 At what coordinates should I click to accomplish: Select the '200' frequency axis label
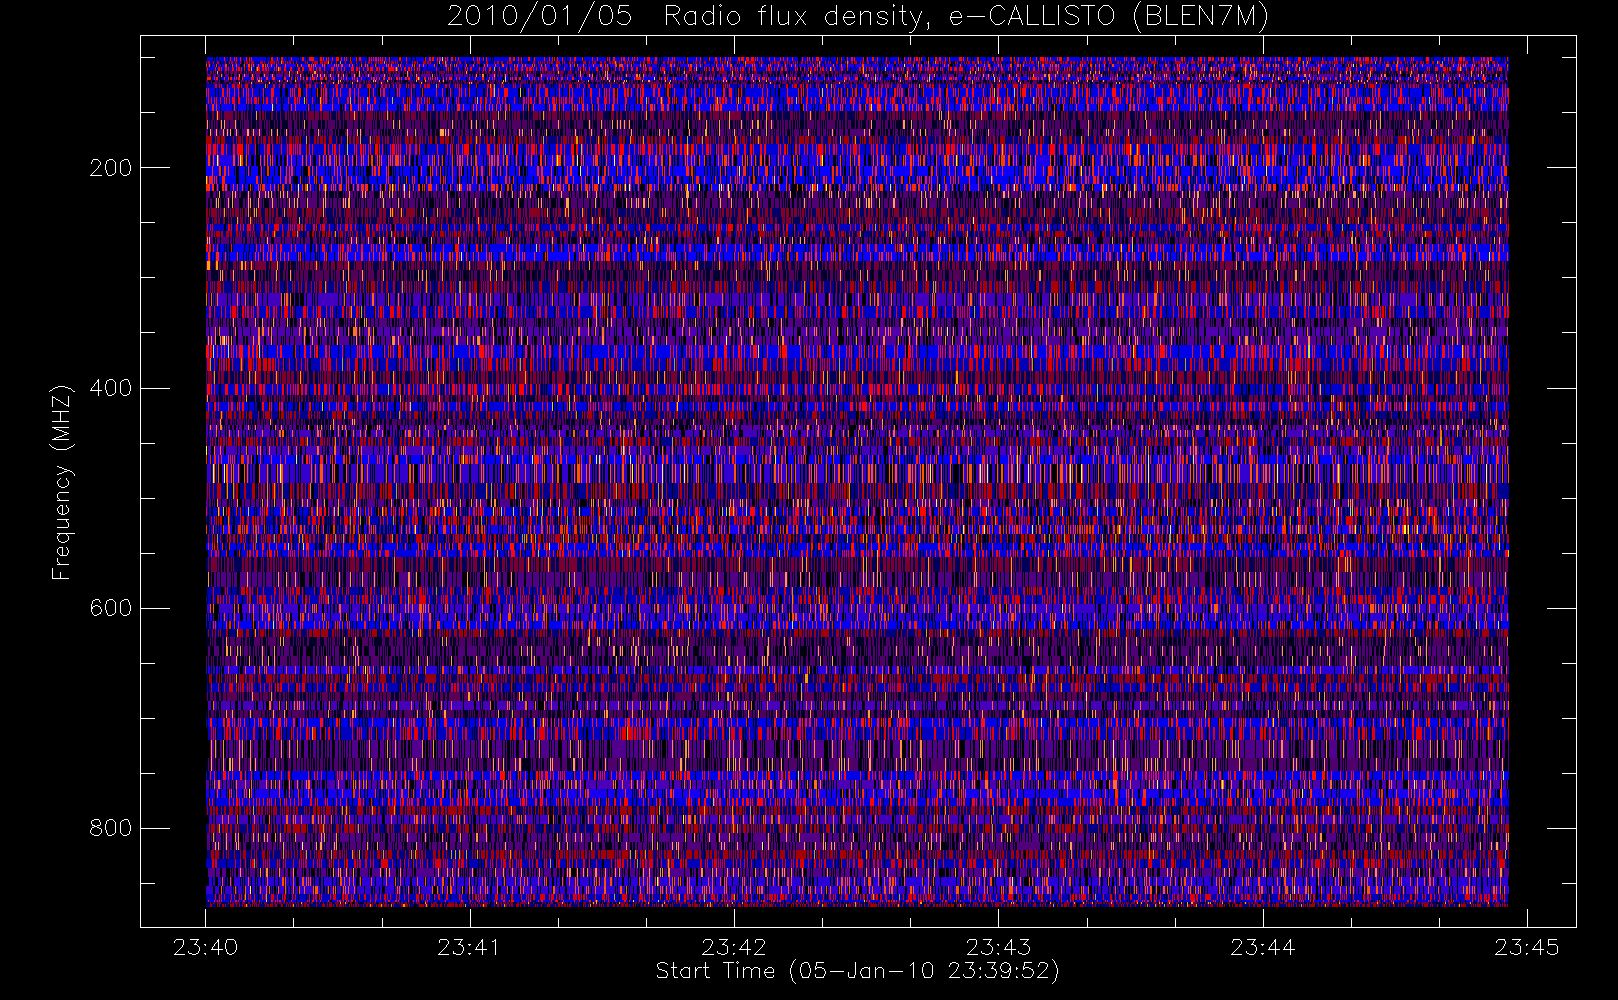pyautogui.click(x=111, y=168)
